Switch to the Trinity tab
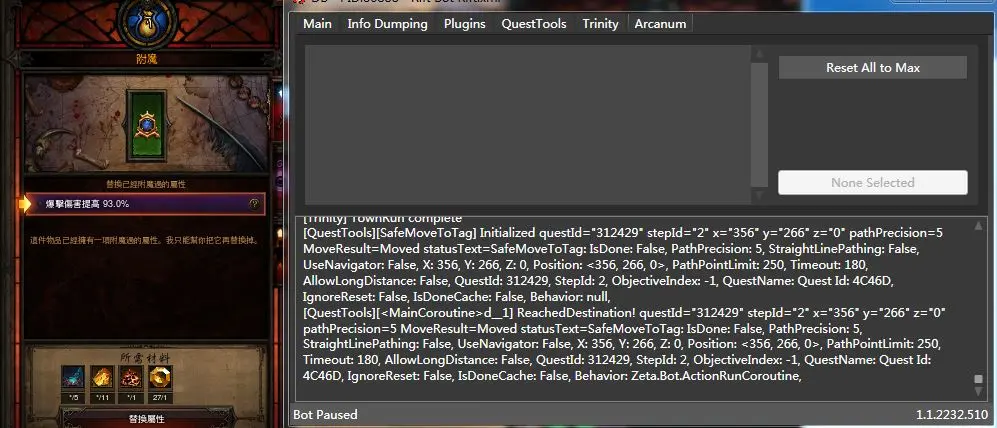The image size is (997, 428). click(x=600, y=24)
